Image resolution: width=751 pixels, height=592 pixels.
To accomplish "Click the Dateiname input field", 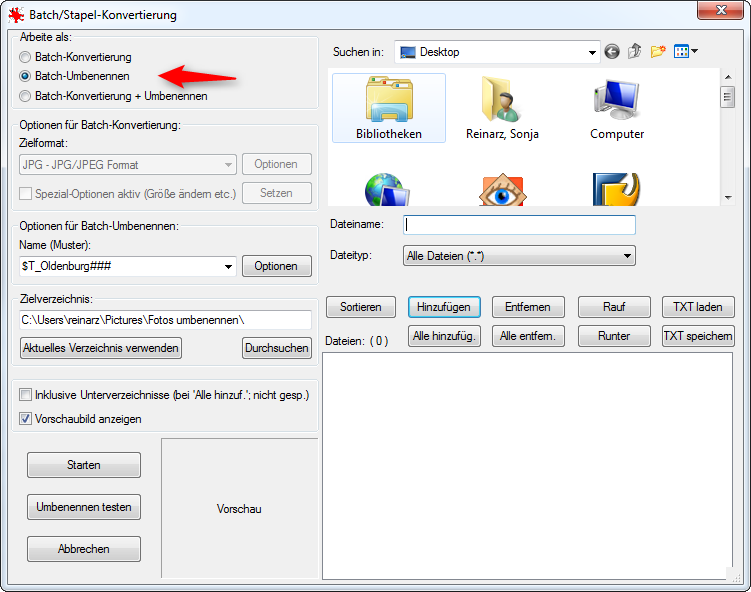I will tap(520, 225).
